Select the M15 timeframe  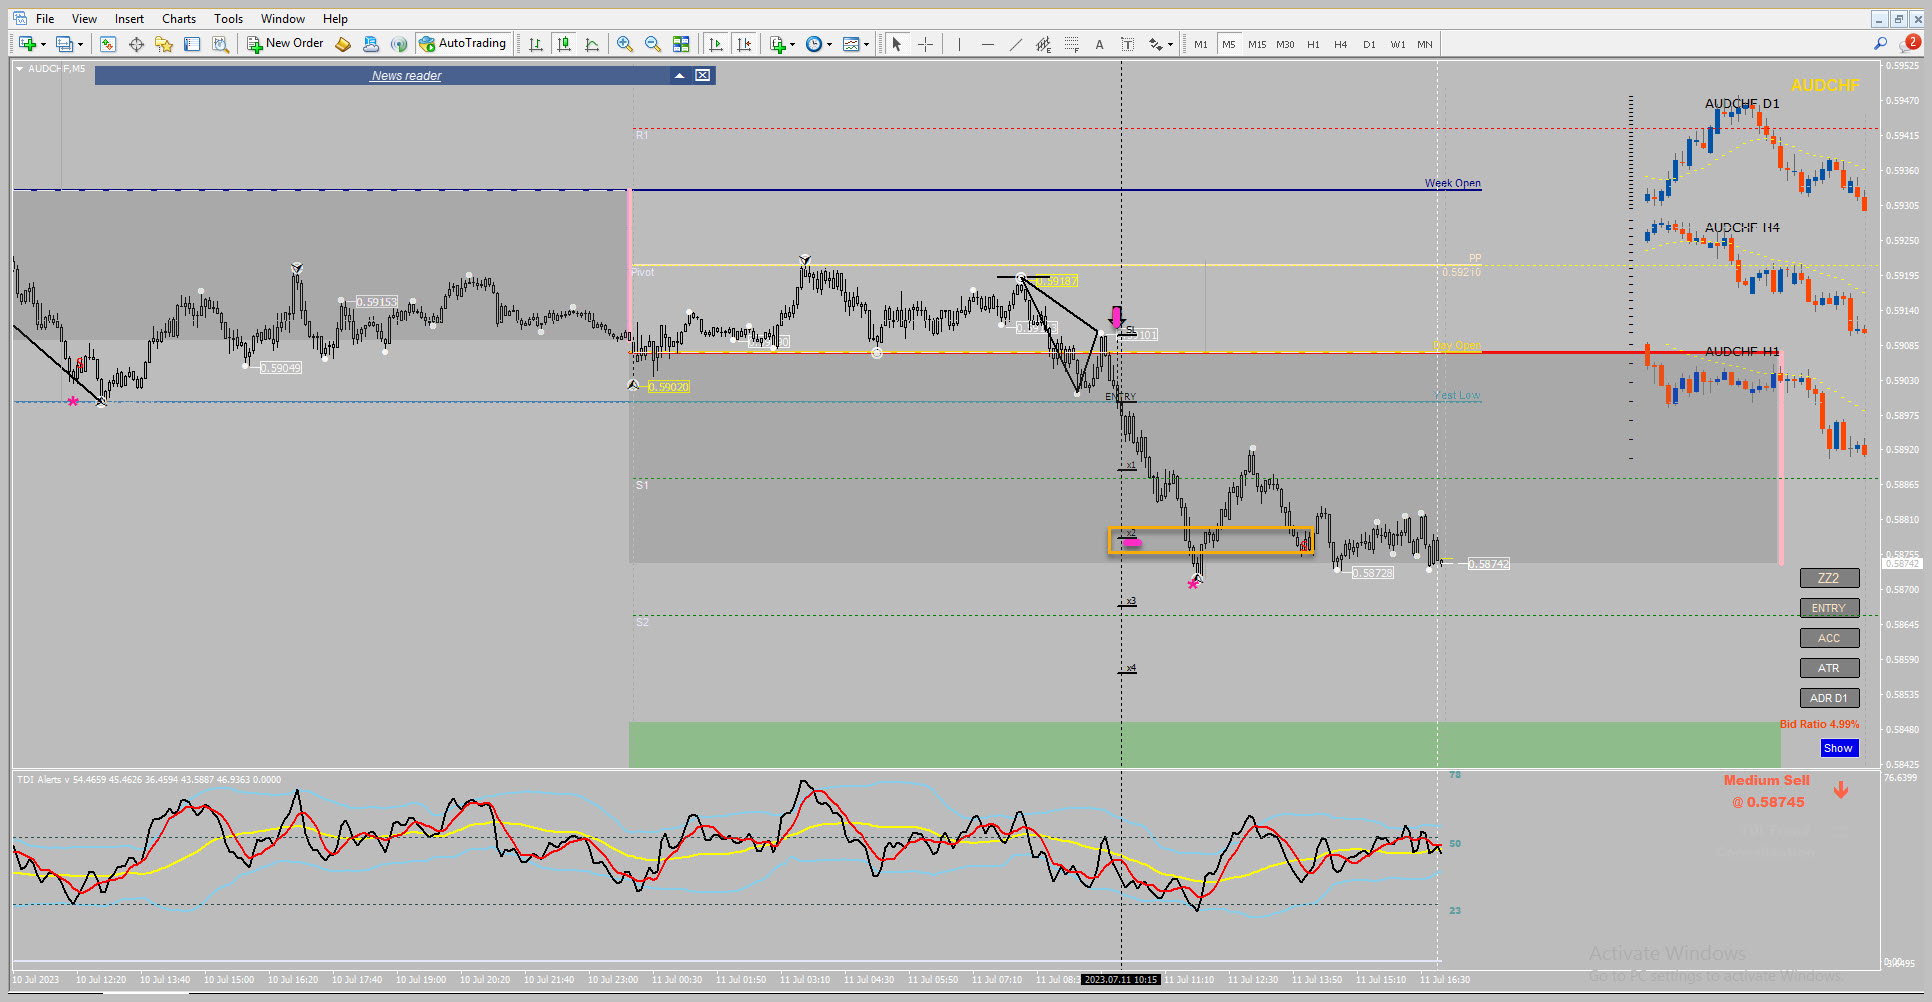tap(1257, 44)
